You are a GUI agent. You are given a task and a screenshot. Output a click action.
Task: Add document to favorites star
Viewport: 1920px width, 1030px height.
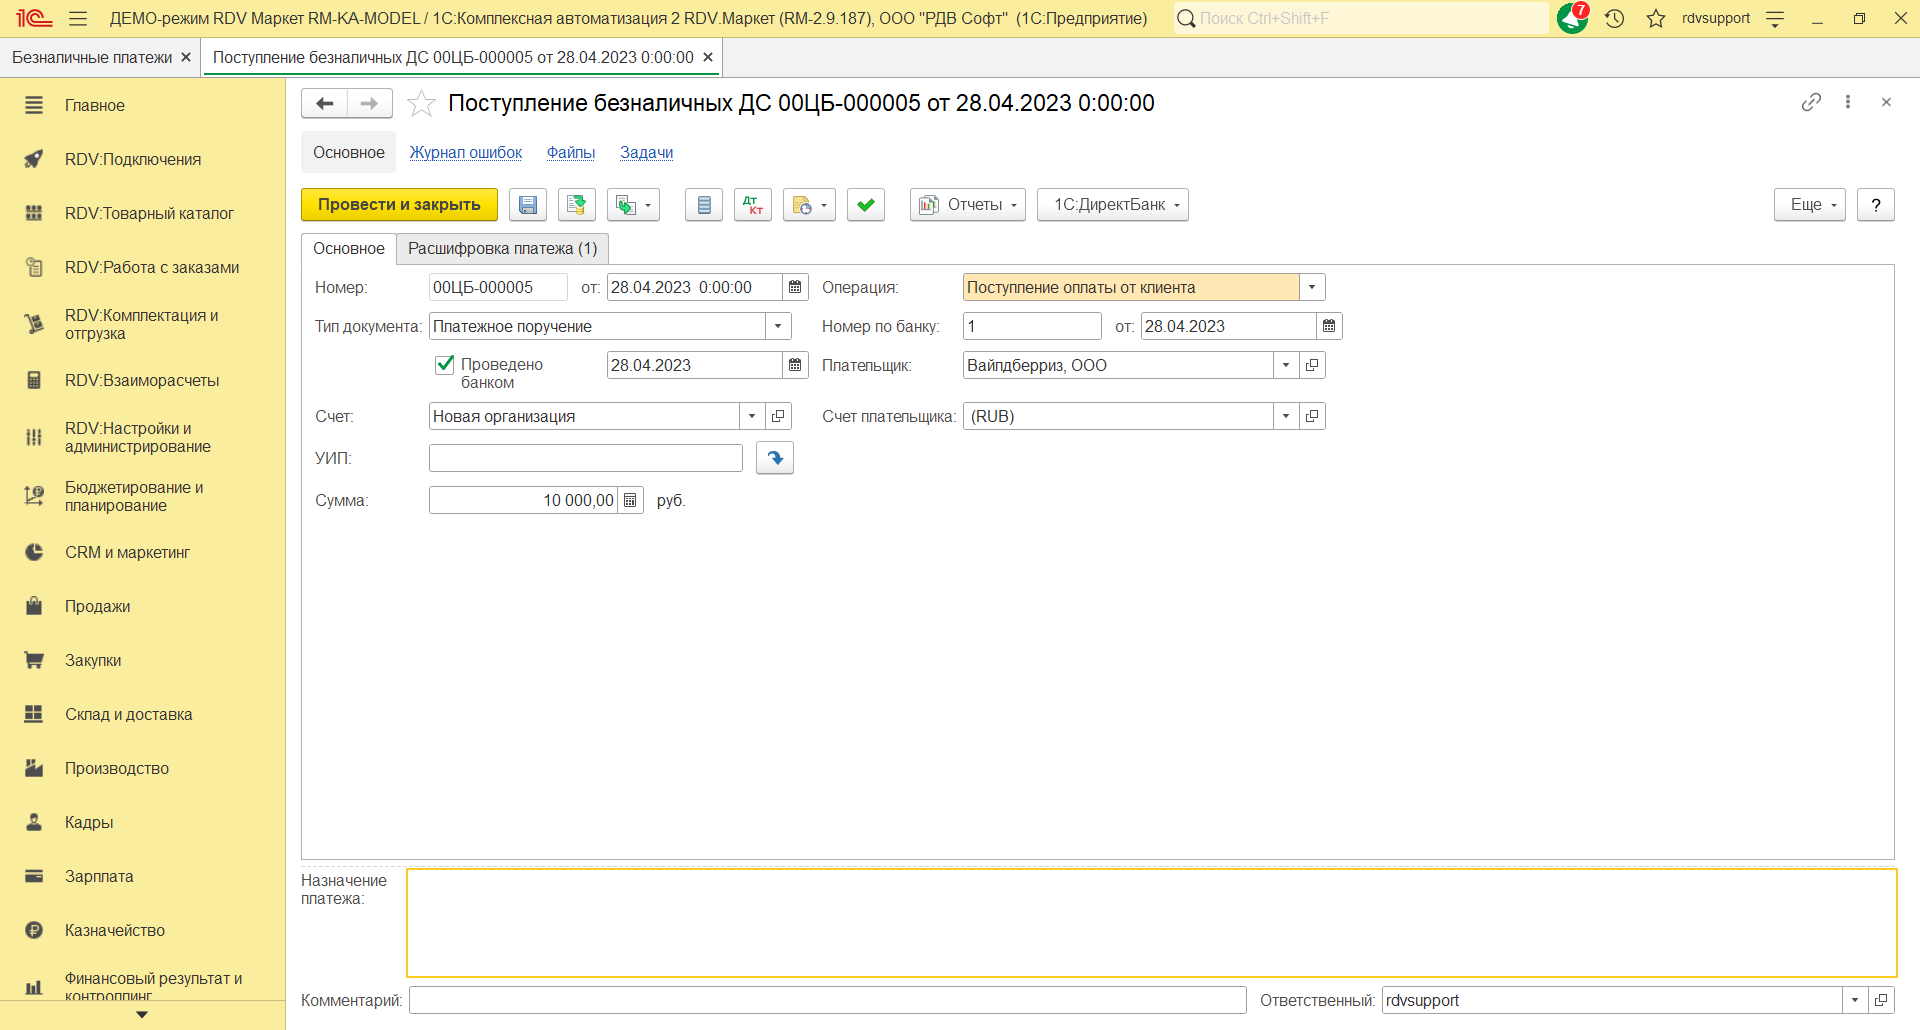tap(422, 103)
